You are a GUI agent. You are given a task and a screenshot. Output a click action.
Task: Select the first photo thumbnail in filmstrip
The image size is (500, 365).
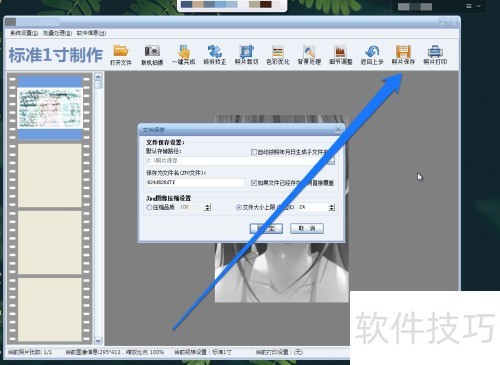pyautogui.click(x=50, y=108)
